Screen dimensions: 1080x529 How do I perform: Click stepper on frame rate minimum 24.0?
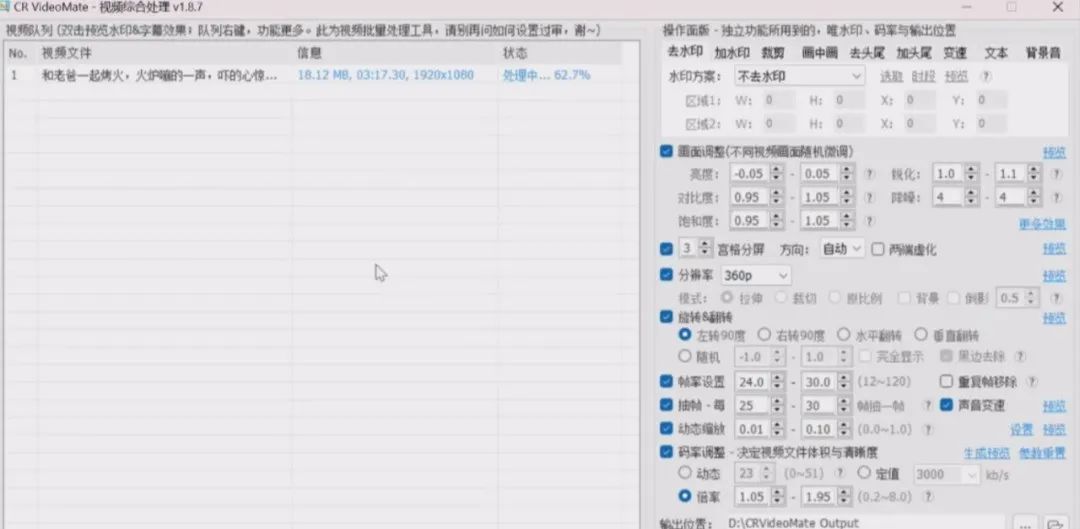[777, 382]
